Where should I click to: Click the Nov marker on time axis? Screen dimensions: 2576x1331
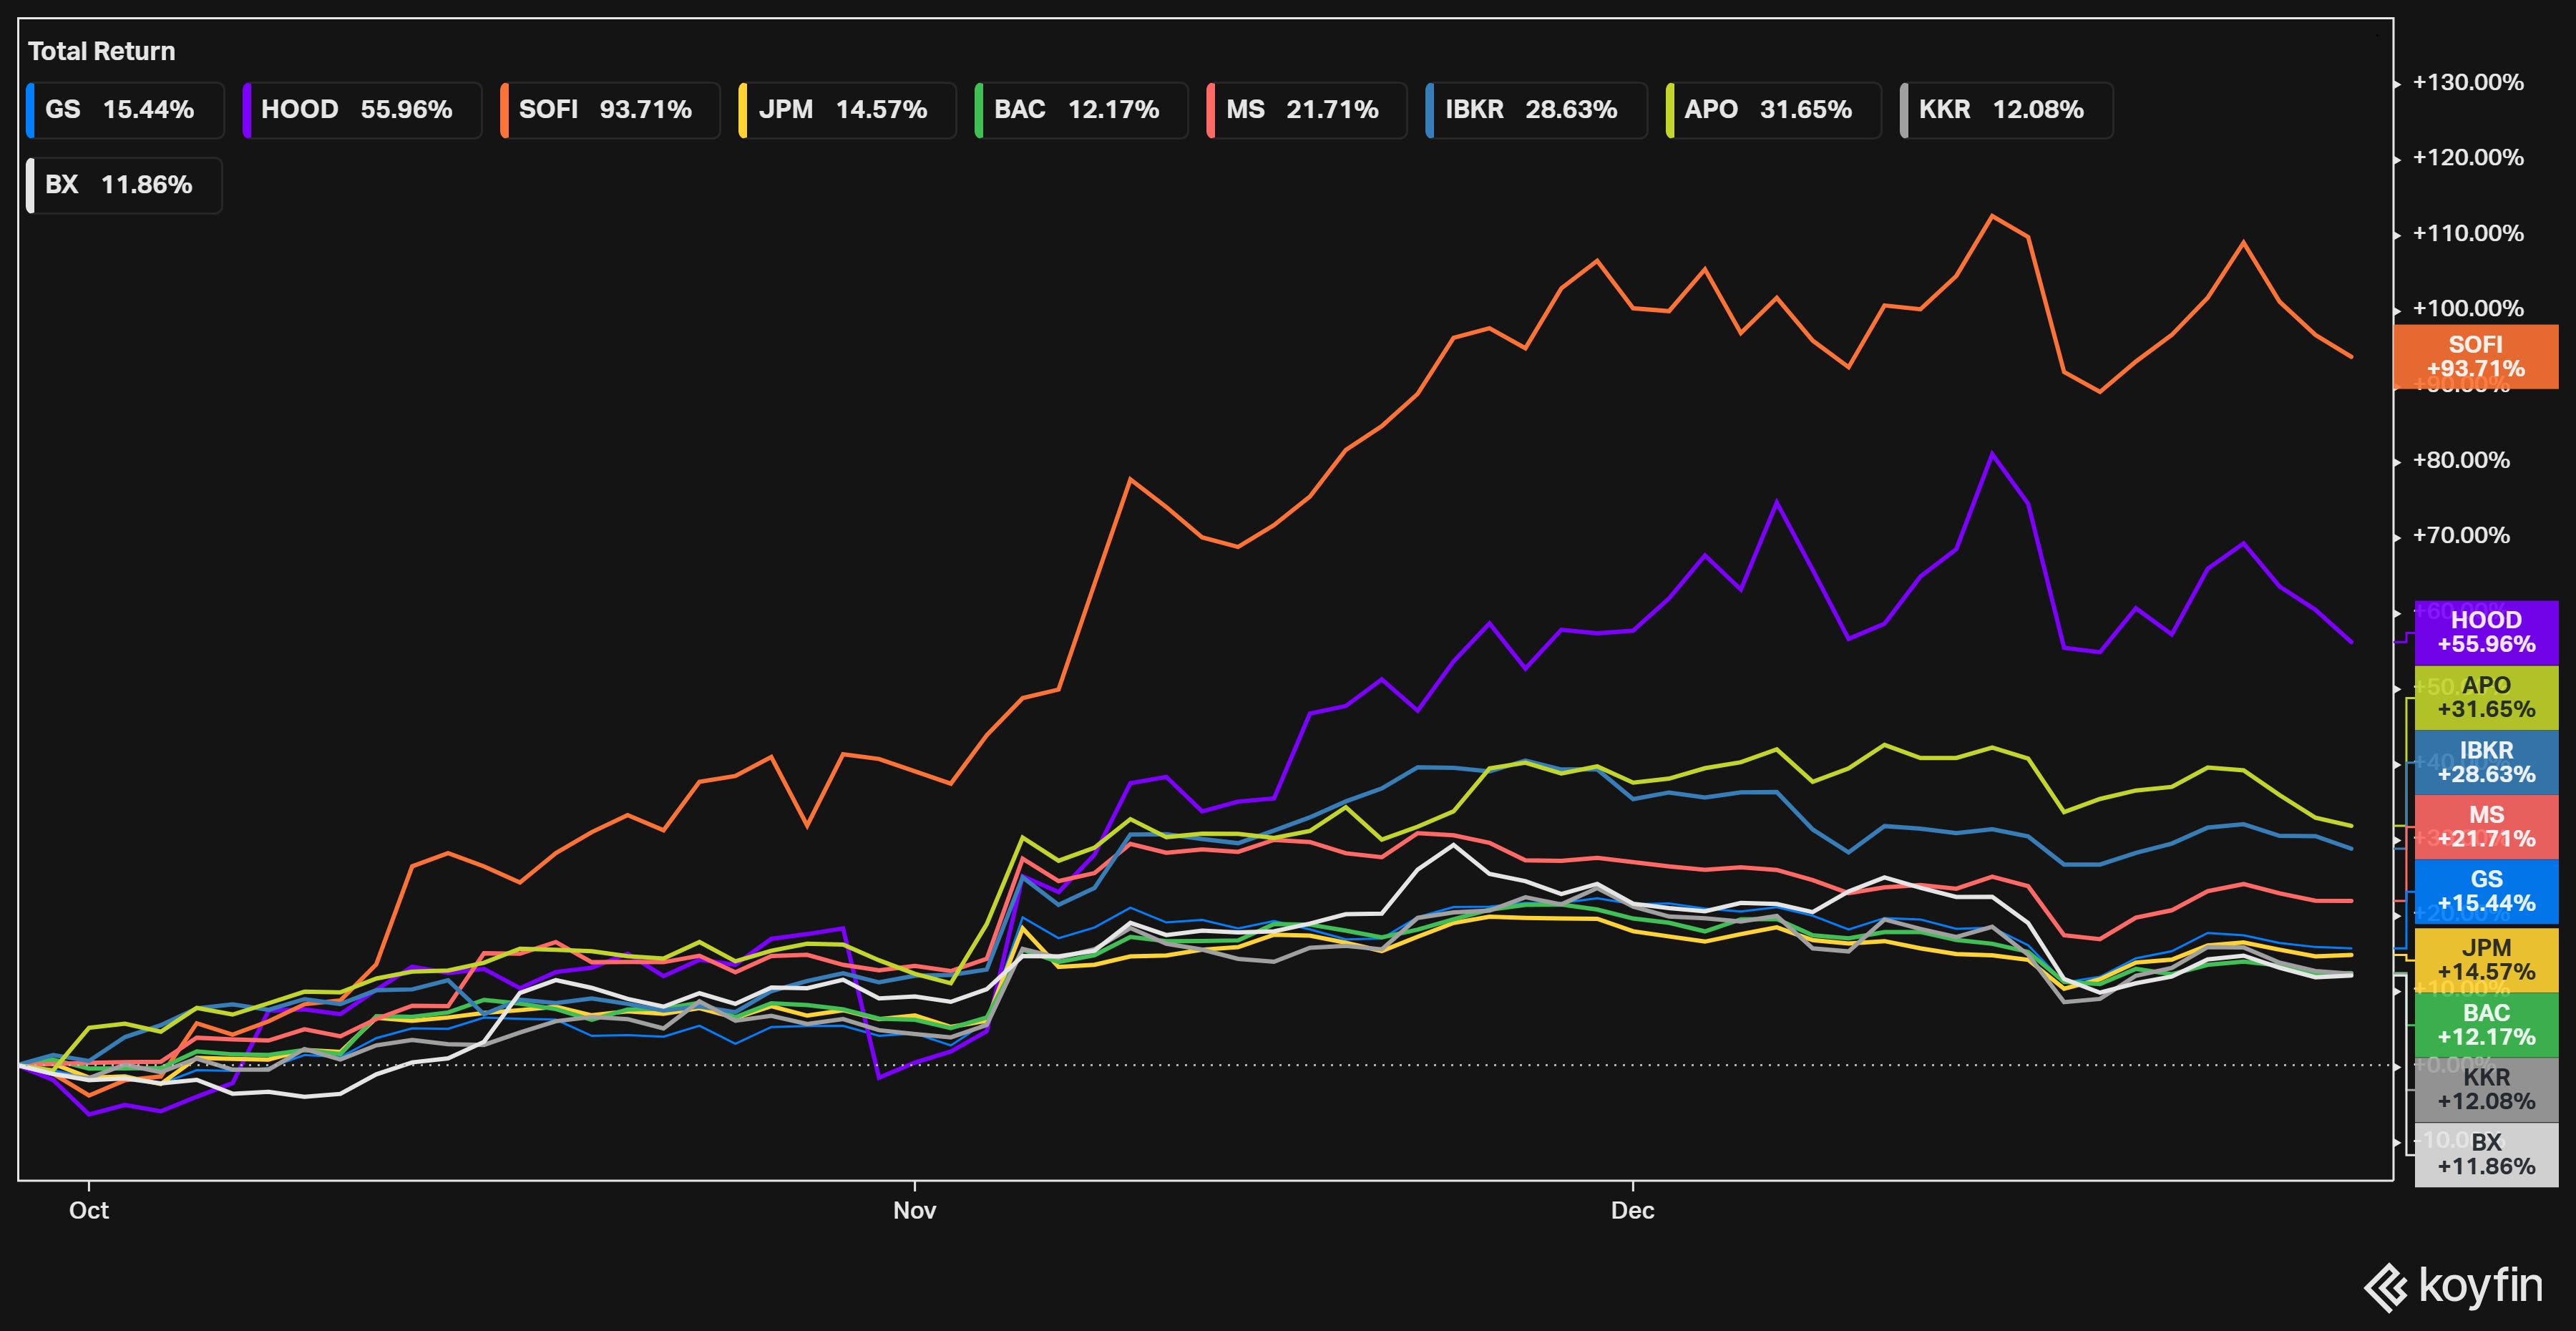tap(914, 1210)
